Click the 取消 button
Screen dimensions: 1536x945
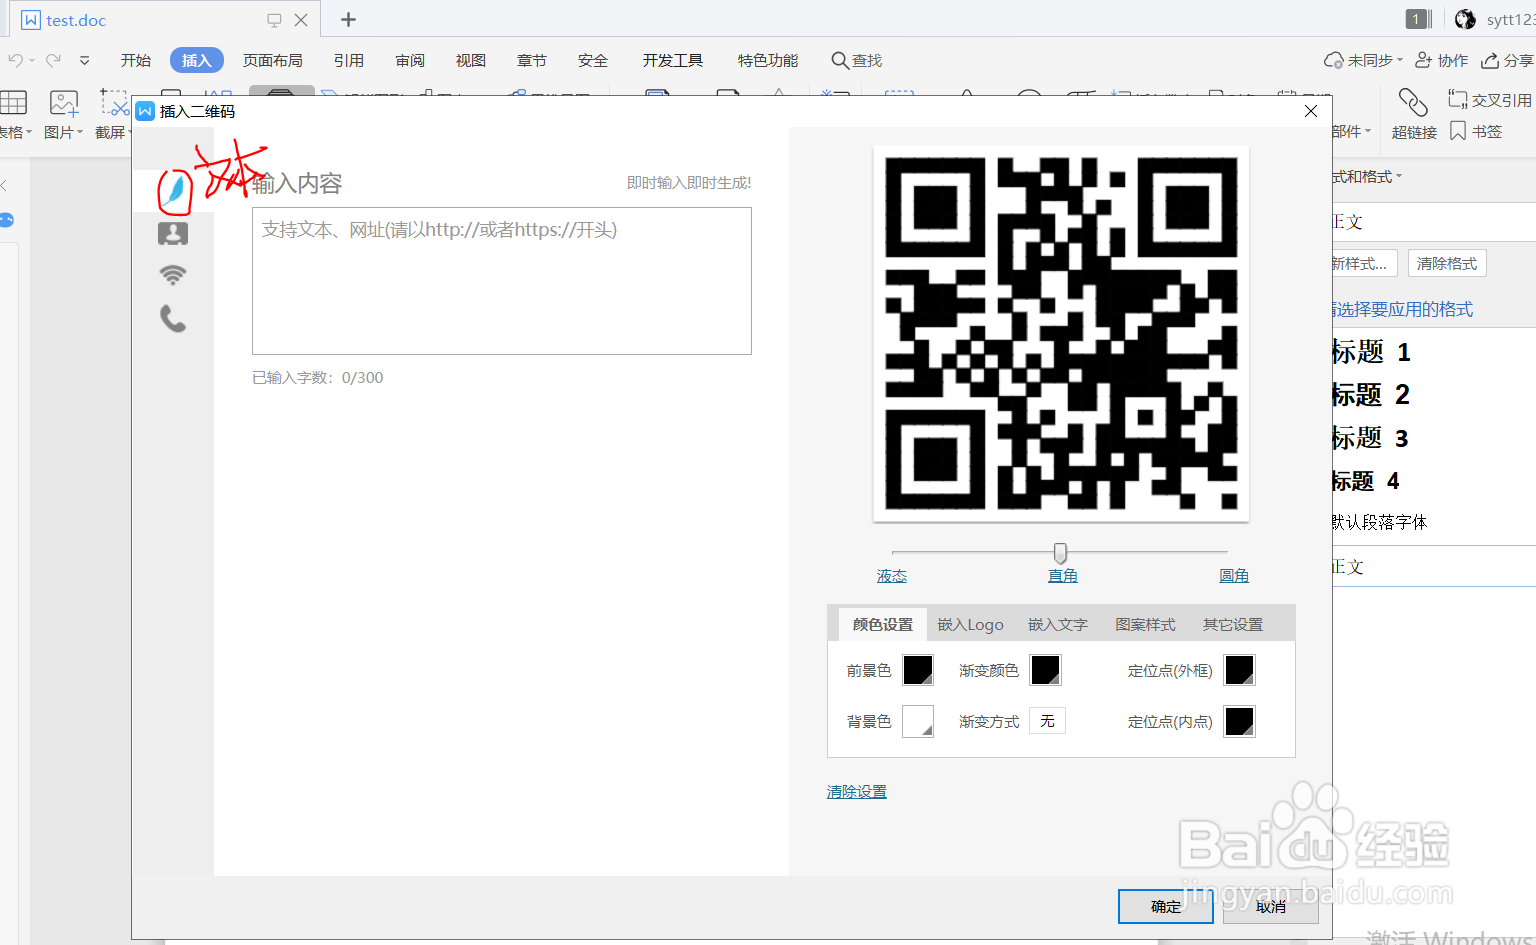coord(1271,906)
